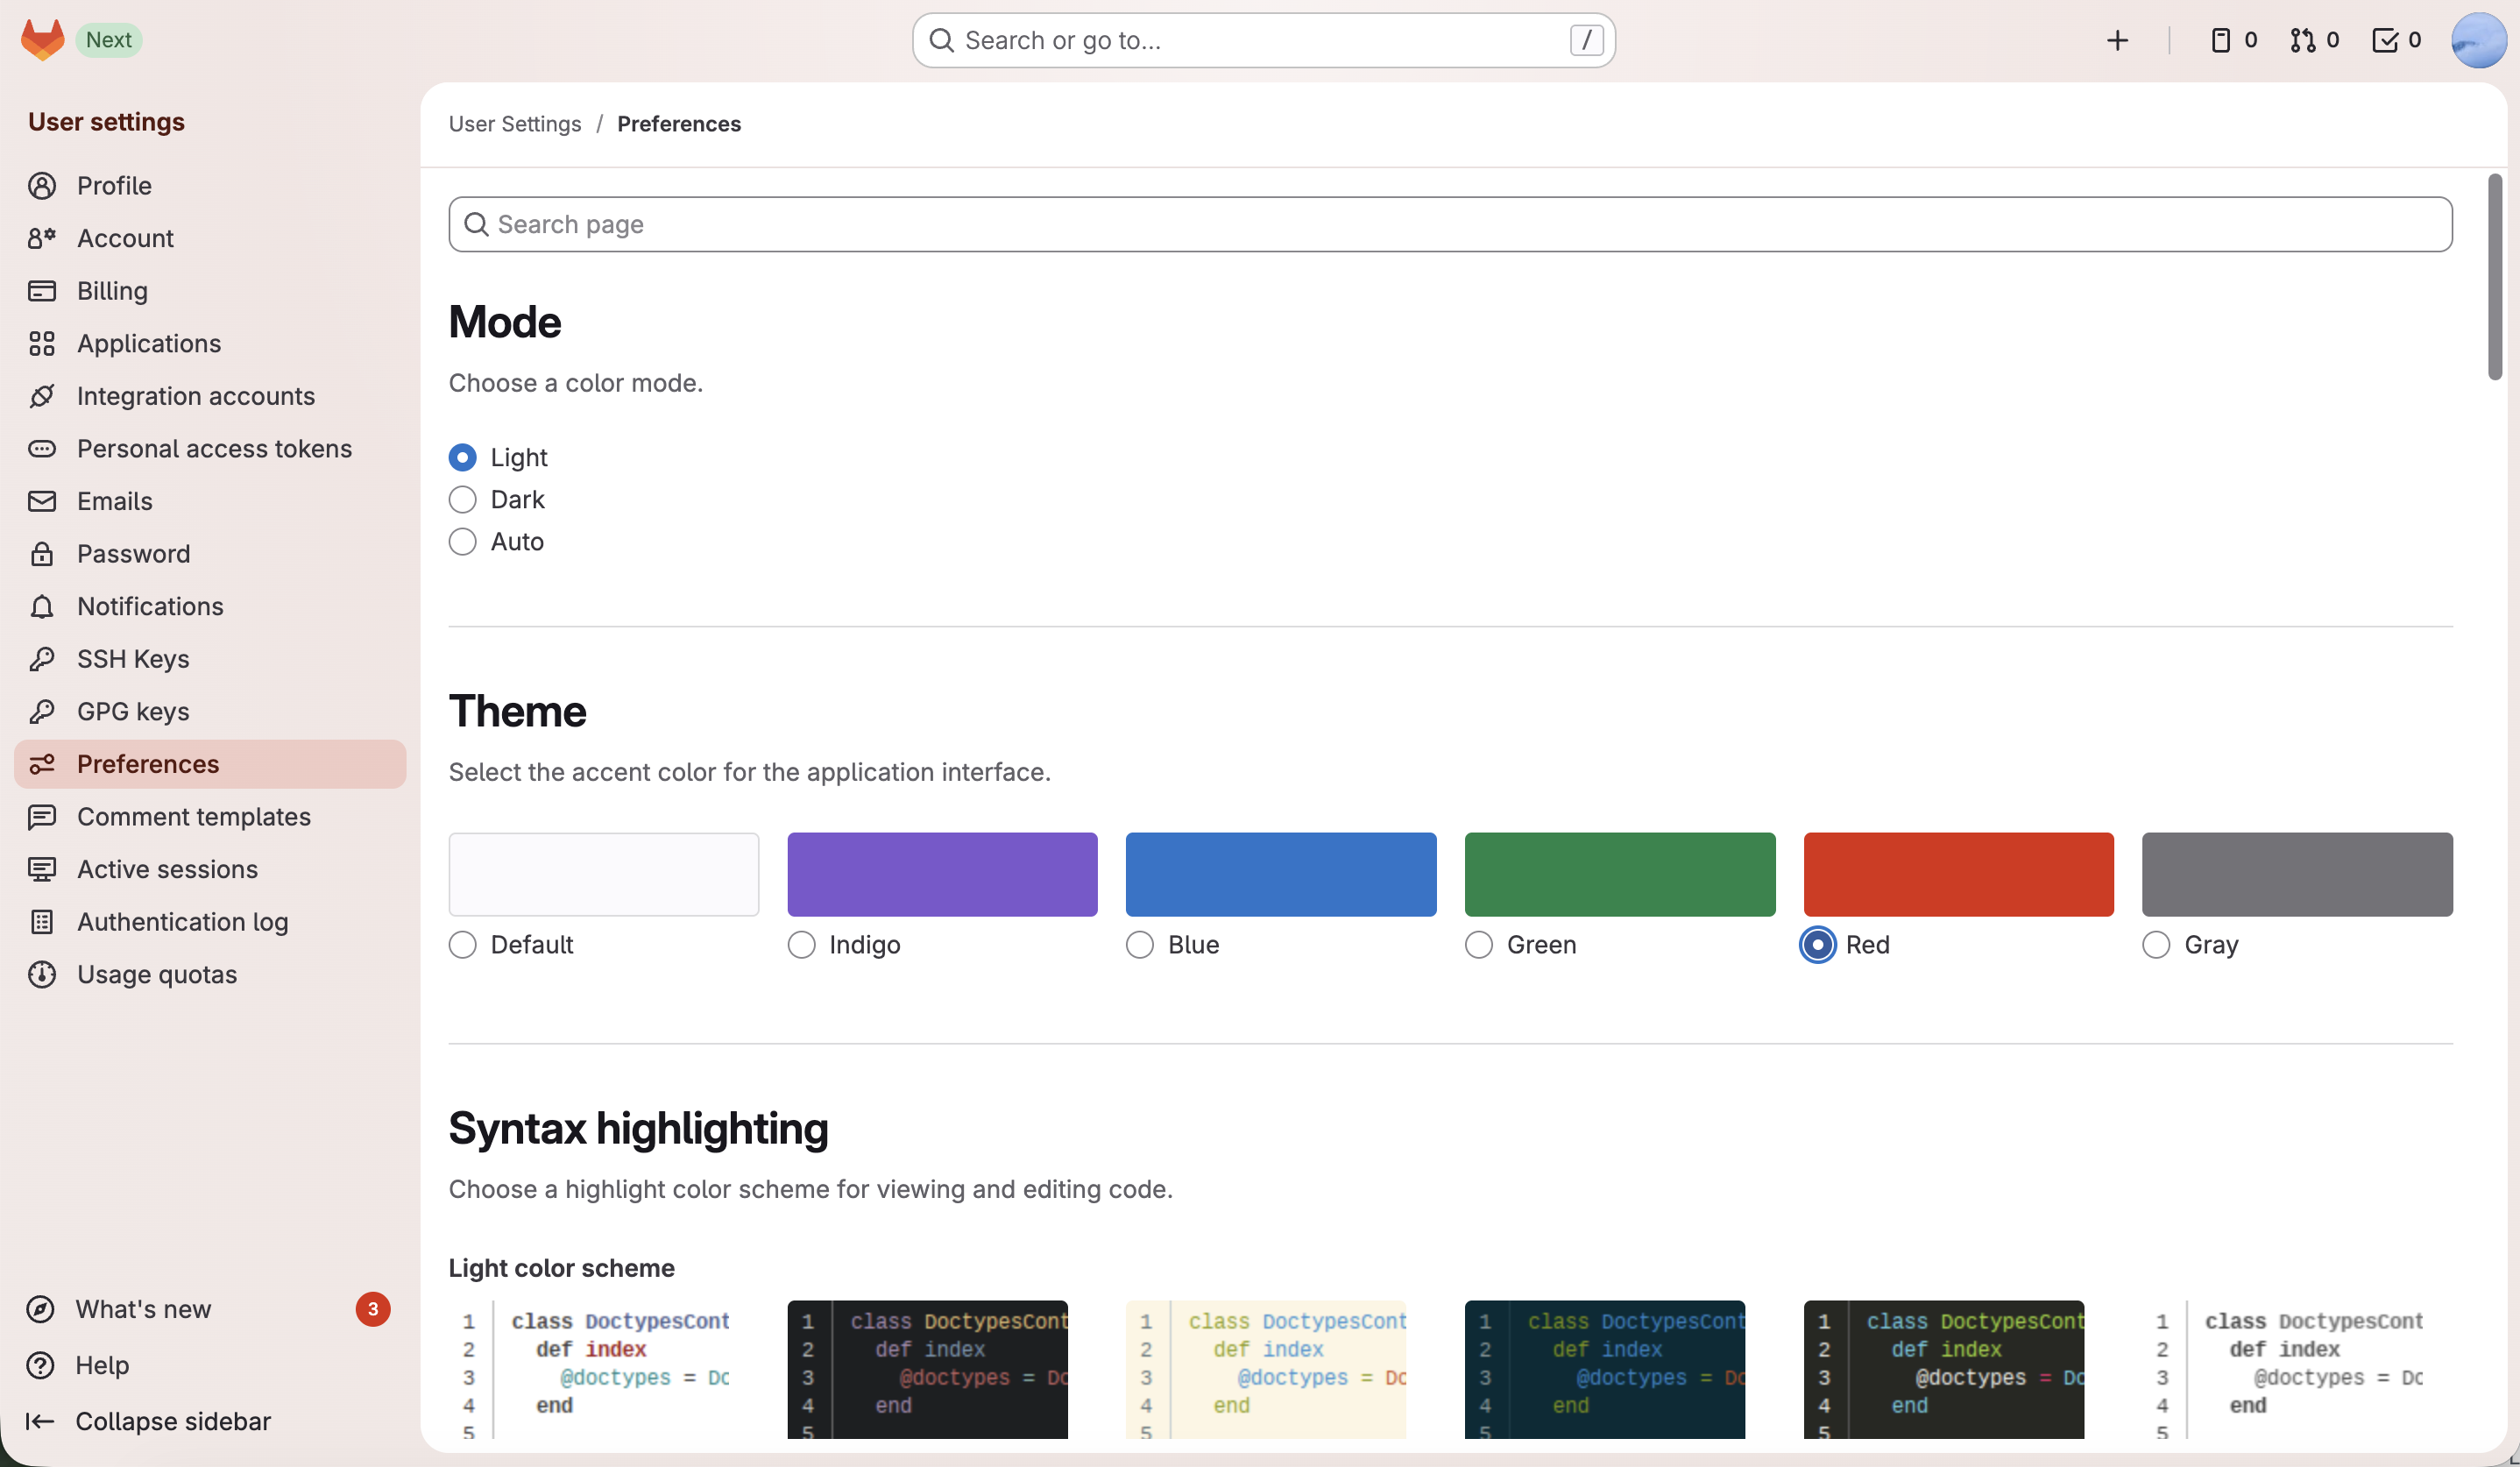The width and height of the screenshot is (2520, 1467).
Task: Click the Collapse sidebar arrow icon
Action: tap(39, 1421)
